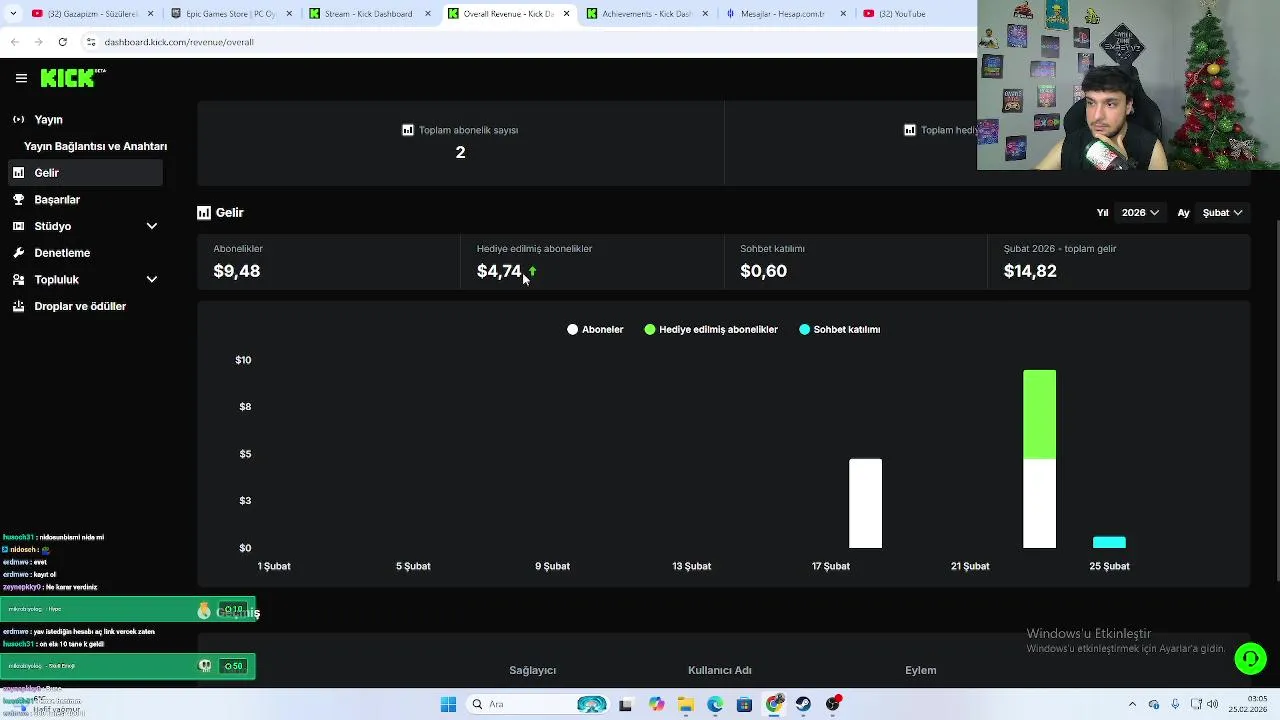Image resolution: width=1280 pixels, height=720 pixels.
Task: Click the Gelir section heading icon
Action: 204,213
